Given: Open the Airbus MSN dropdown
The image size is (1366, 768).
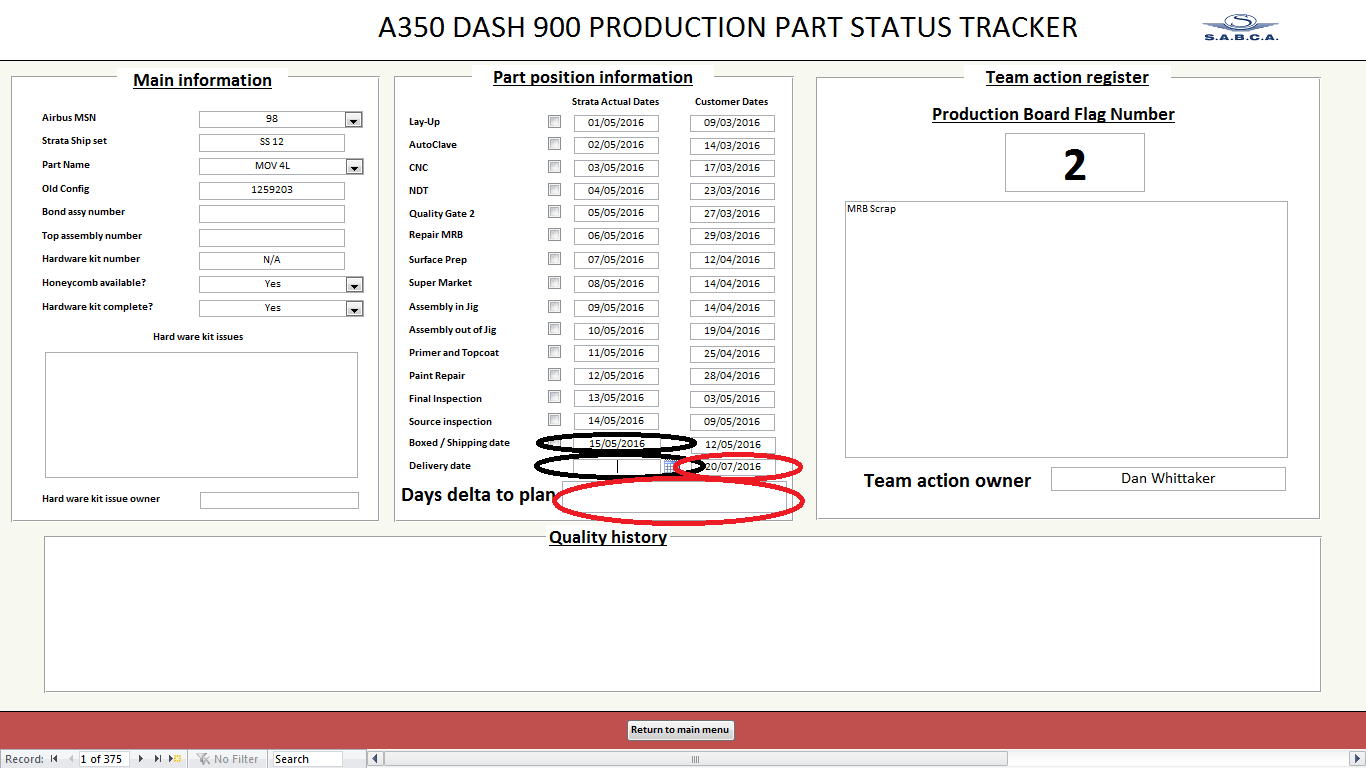Looking at the screenshot, I should click(353, 120).
